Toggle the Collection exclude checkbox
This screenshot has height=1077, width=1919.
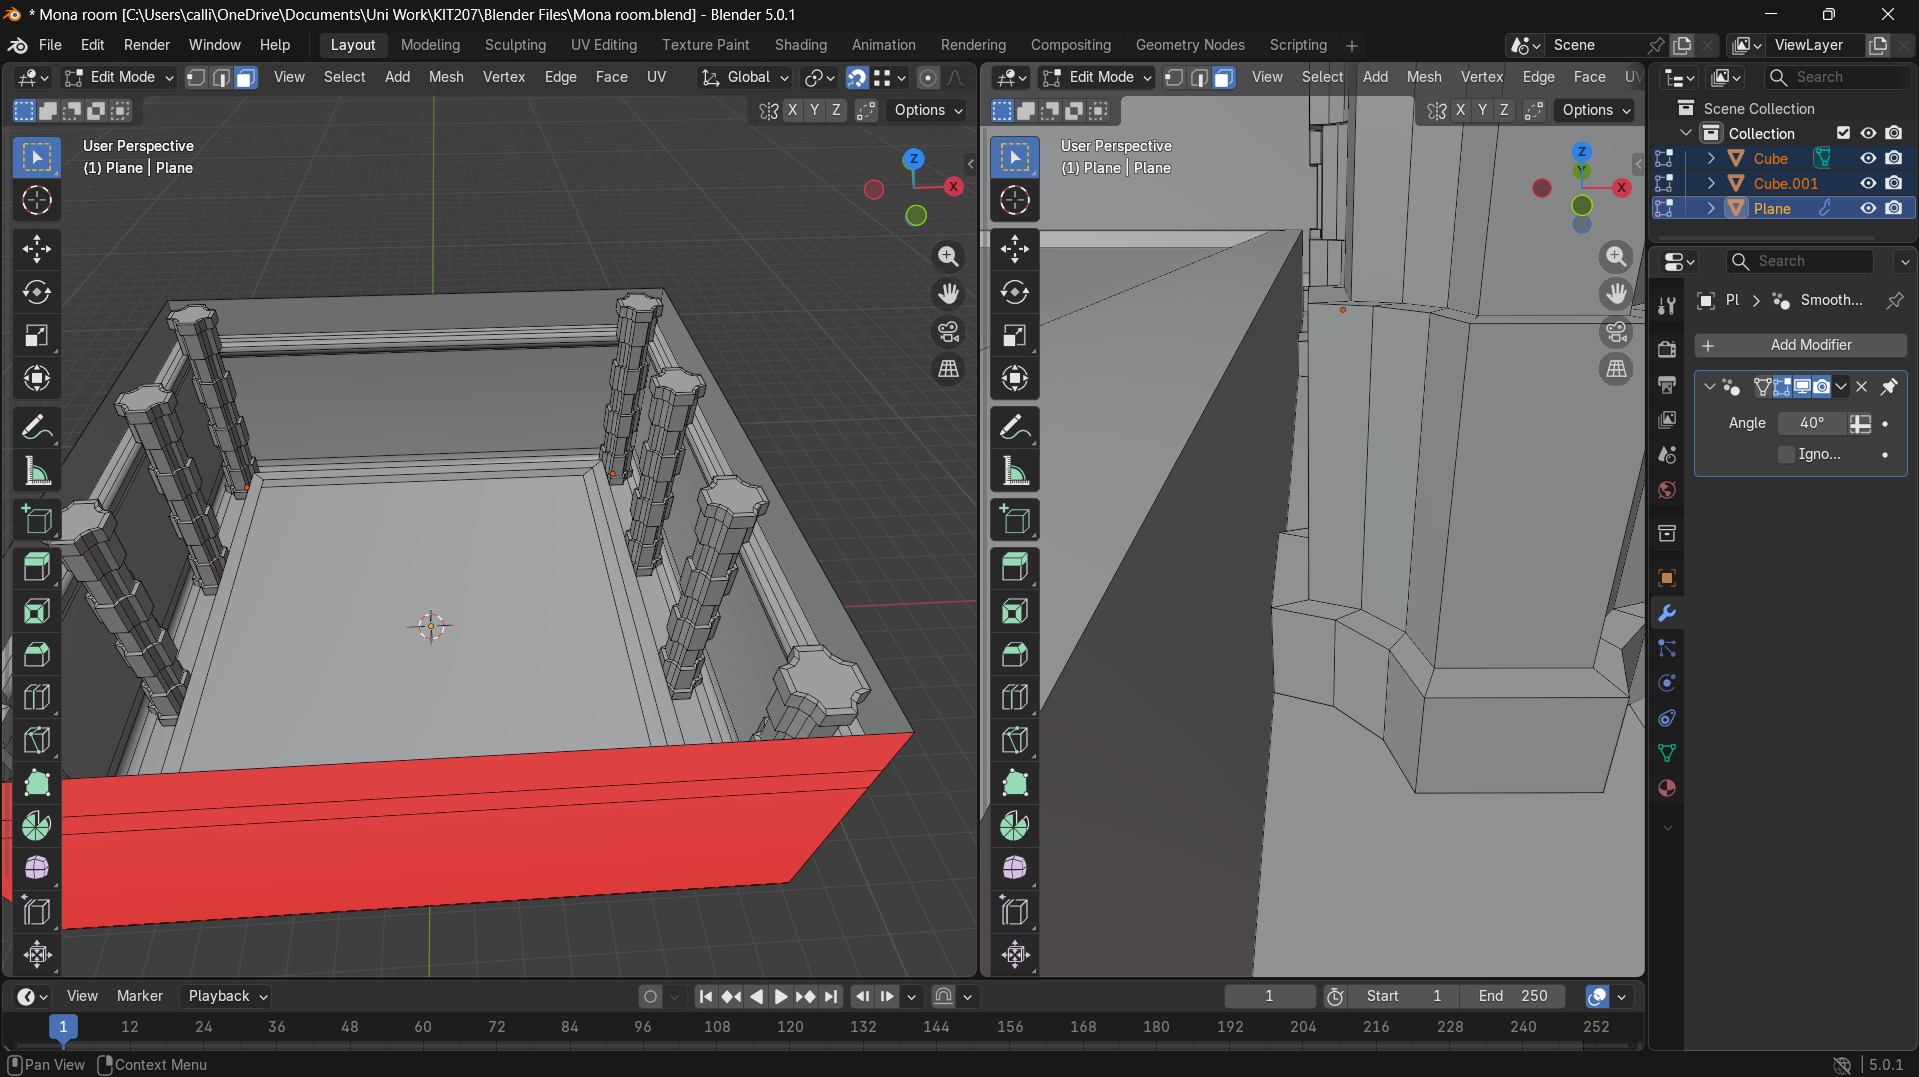click(x=1843, y=133)
